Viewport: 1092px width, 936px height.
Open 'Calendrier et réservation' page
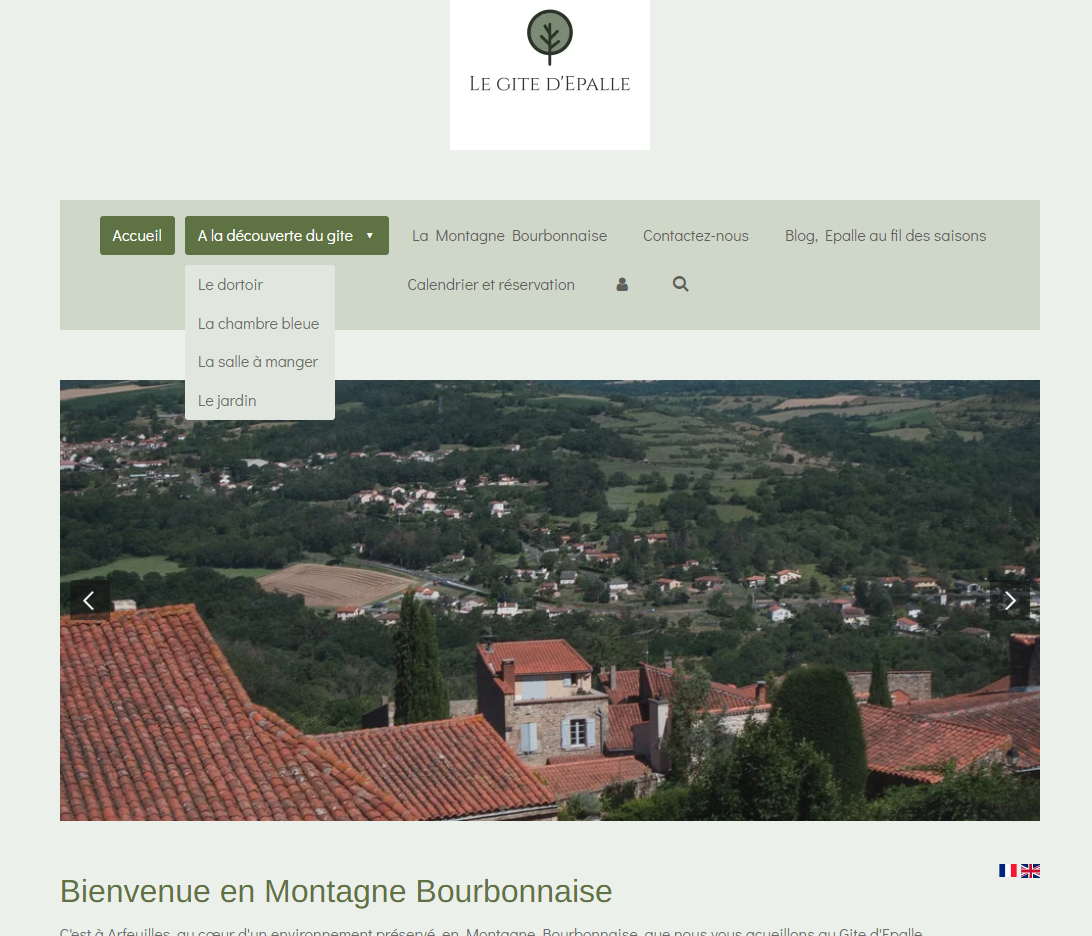(x=490, y=285)
